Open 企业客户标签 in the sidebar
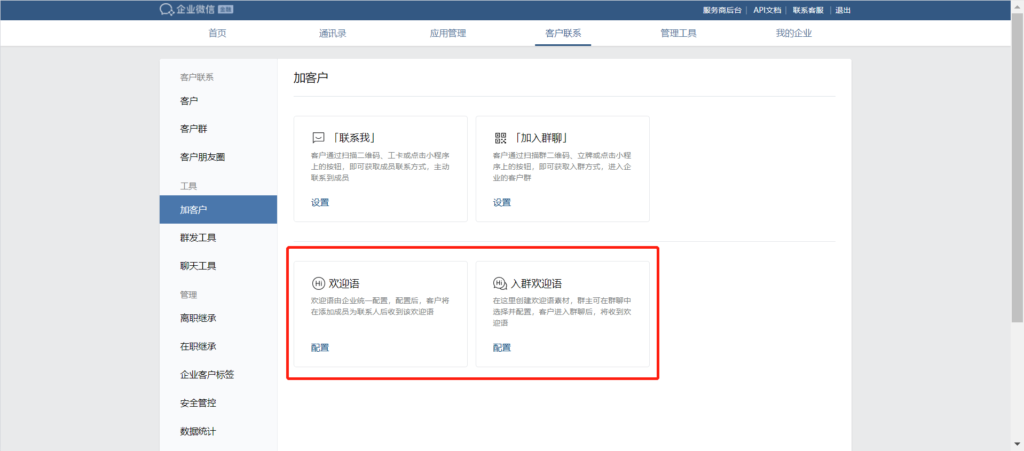Image resolution: width=1024 pixels, height=451 pixels. point(207,374)
